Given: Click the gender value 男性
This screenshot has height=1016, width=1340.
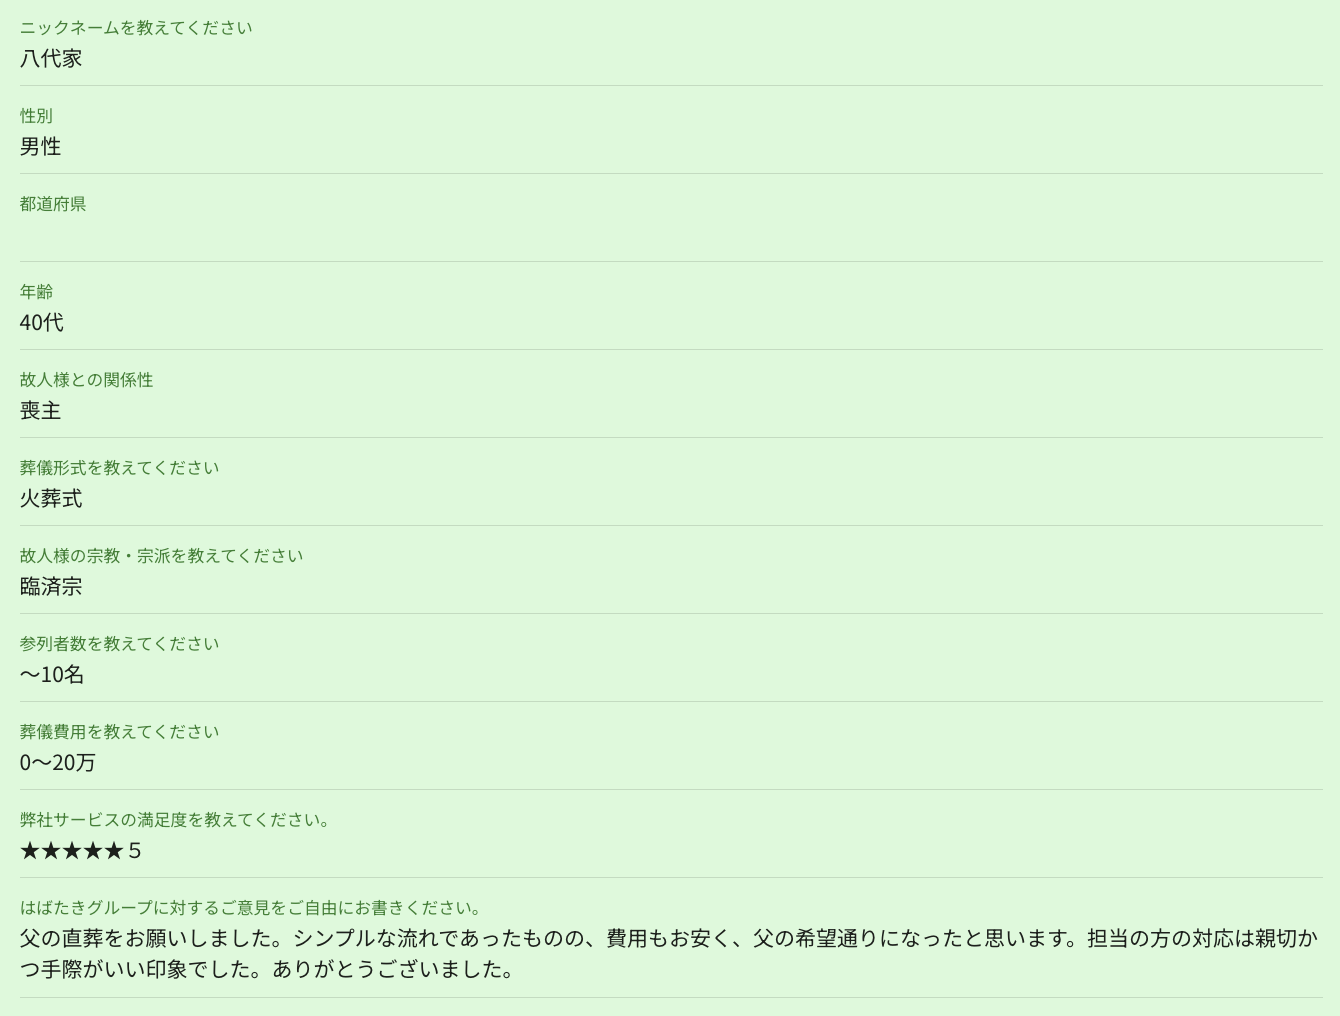Looking at the screenshot, I should coord(41,147).
